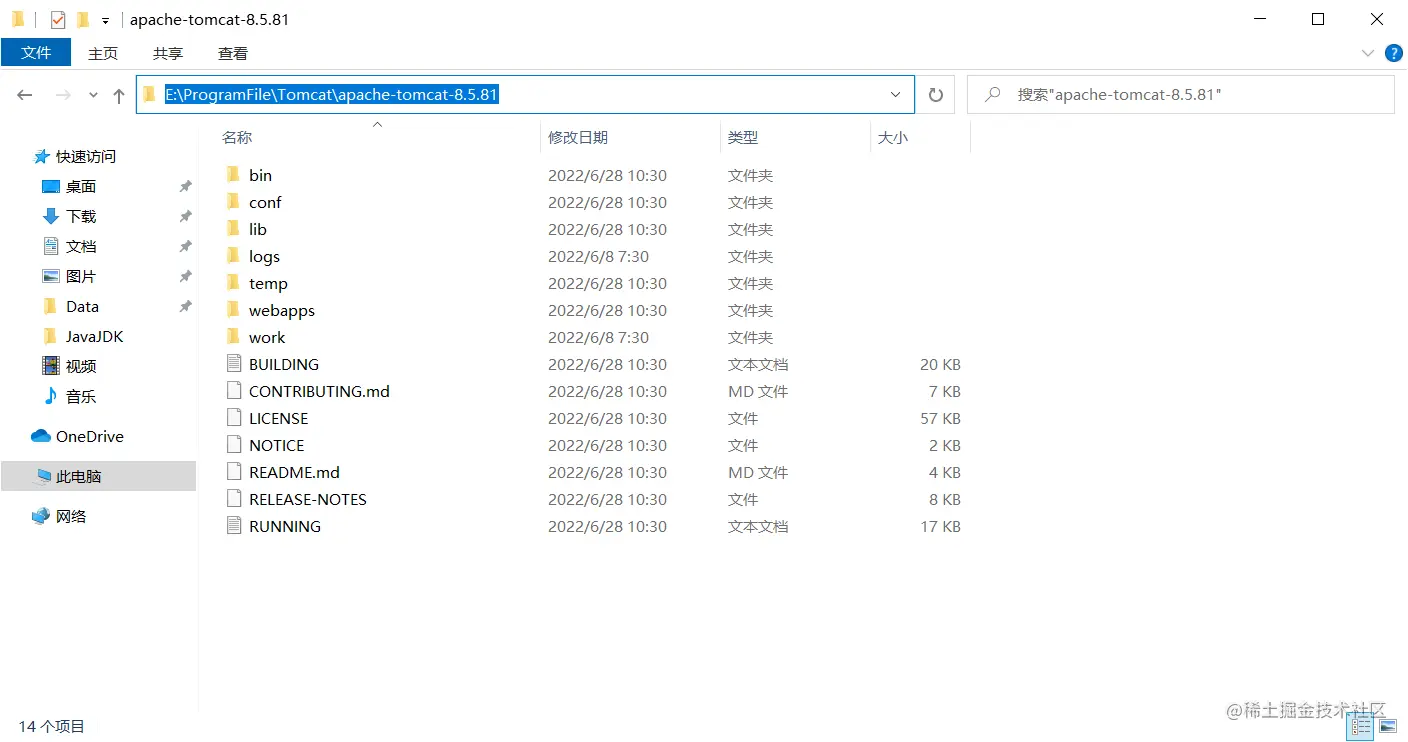Expand the ribbon with the chevron
This screenshot has width=1408, height=742.
tap(1368, 53)
